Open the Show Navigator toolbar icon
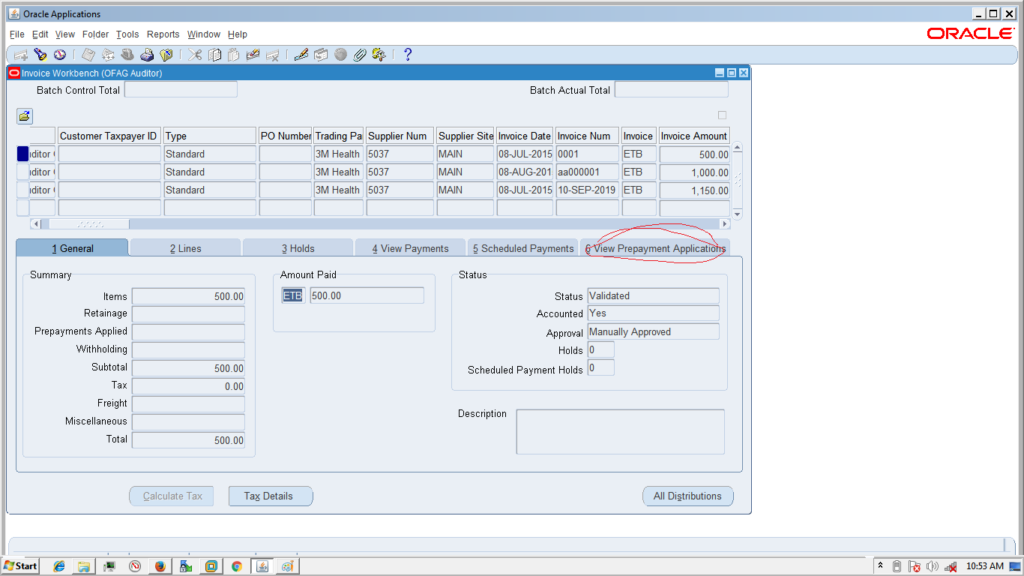The height and width of the screenshot is (576, 1024). coord(59,55)
